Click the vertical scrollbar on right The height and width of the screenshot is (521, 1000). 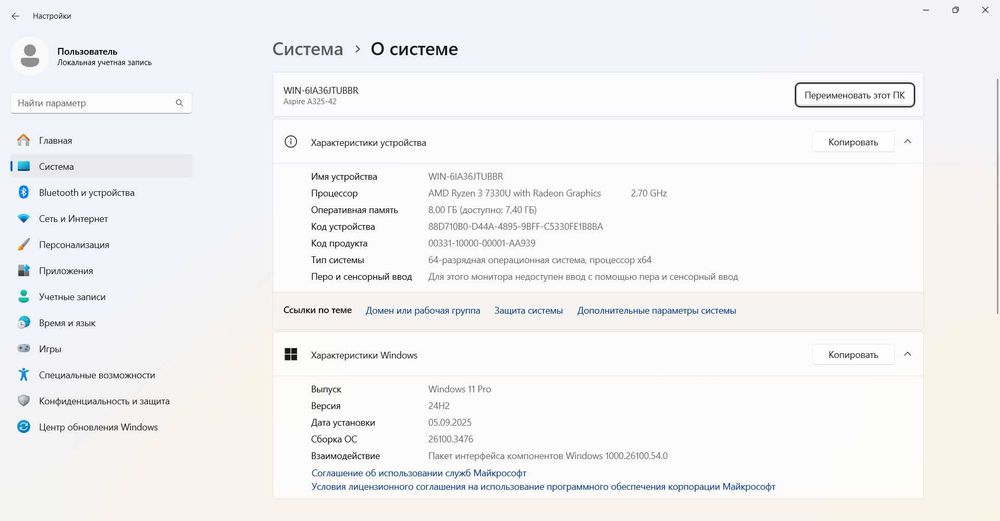(x=997, y=196)
